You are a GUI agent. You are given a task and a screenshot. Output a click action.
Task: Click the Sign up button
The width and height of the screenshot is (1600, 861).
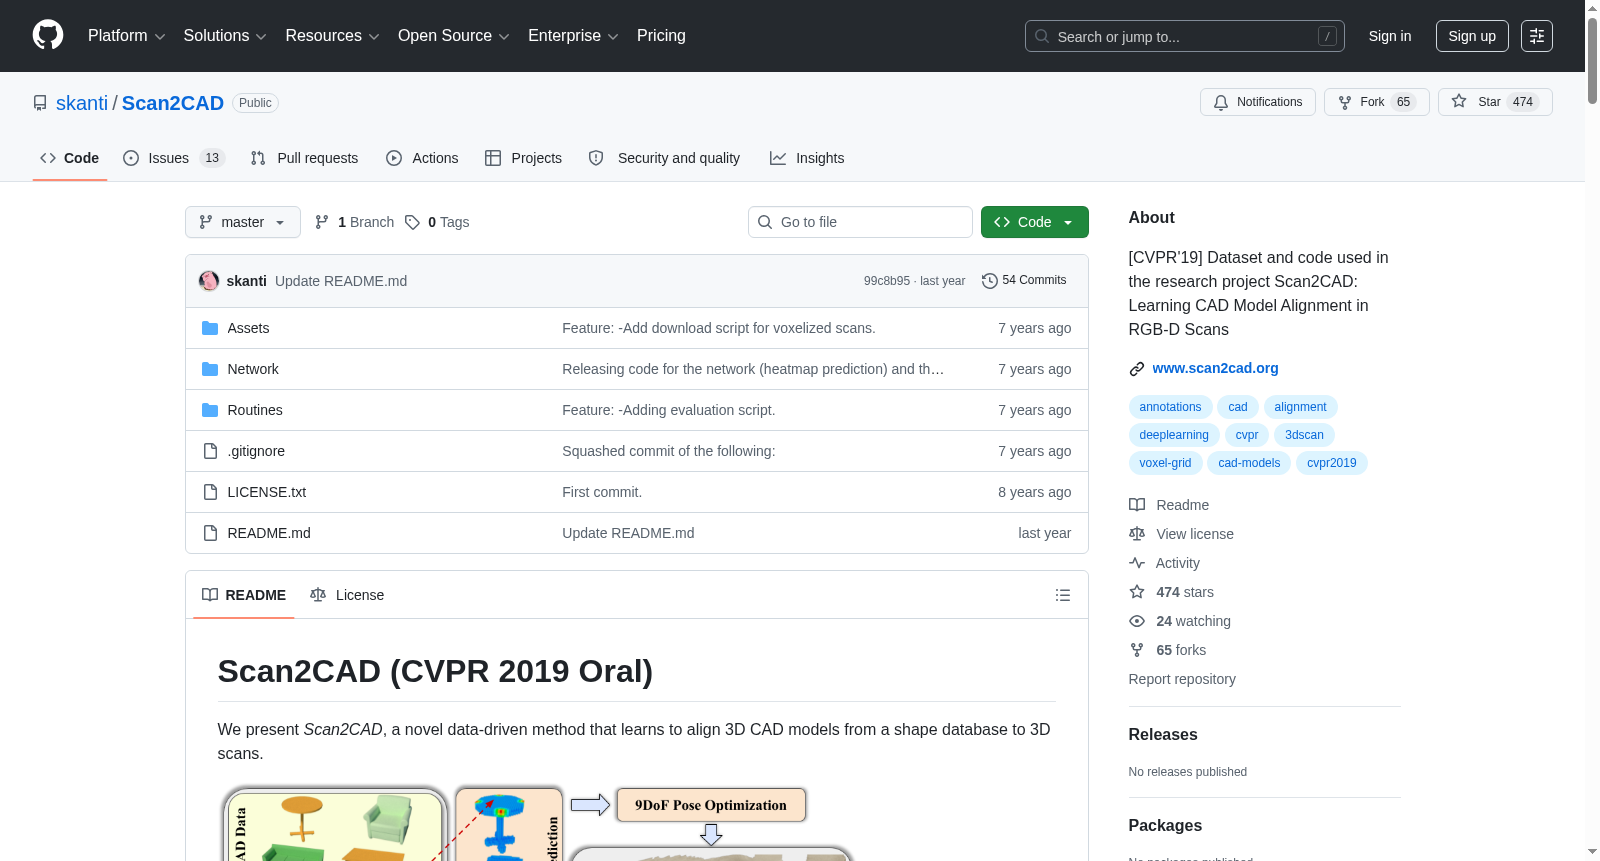click(x=1472, y=36)
